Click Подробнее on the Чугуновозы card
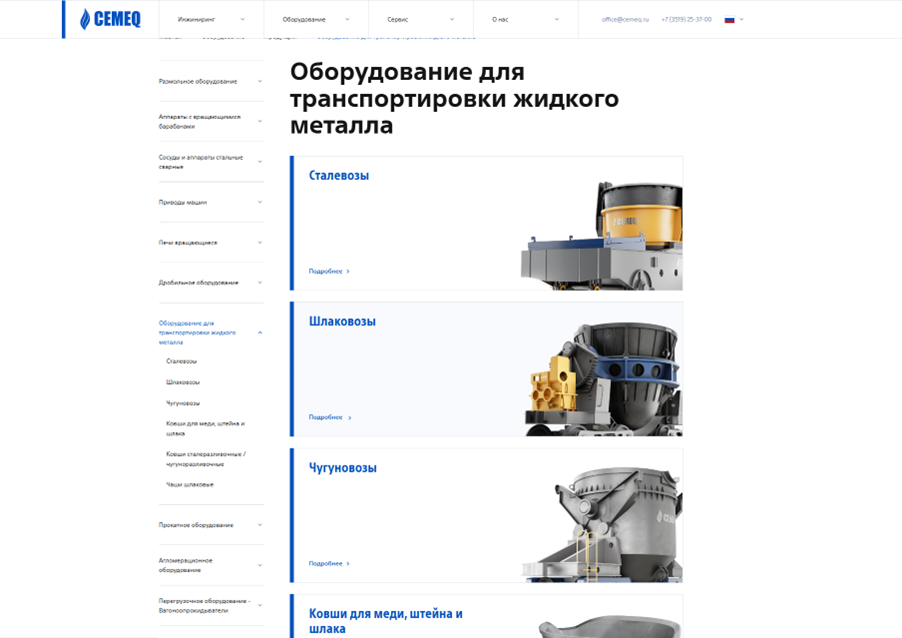 329,563
